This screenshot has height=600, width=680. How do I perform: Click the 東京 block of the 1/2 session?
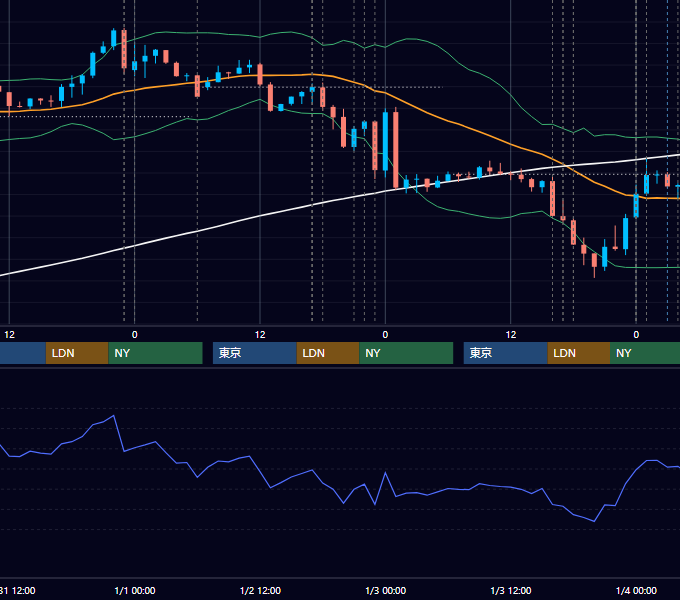pyautogui.click(x=255, y=353)
